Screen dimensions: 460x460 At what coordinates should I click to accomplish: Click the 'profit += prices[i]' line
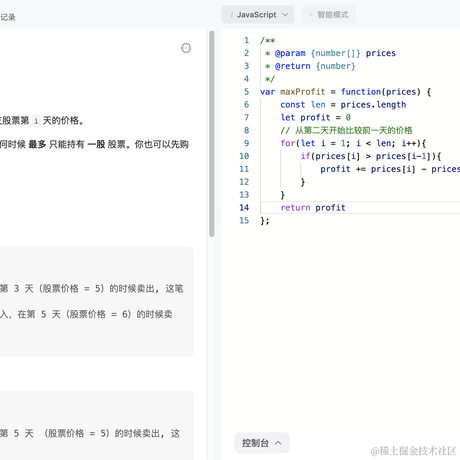[x=390, y=169]
